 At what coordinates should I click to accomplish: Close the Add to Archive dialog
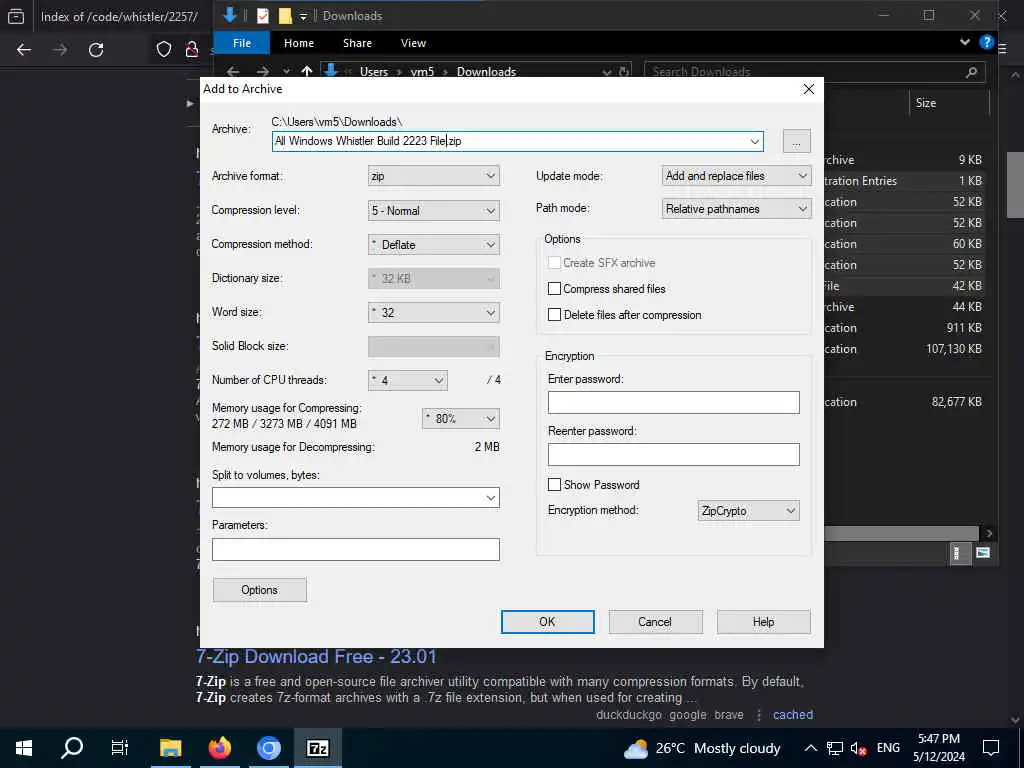tap(808, 89)
